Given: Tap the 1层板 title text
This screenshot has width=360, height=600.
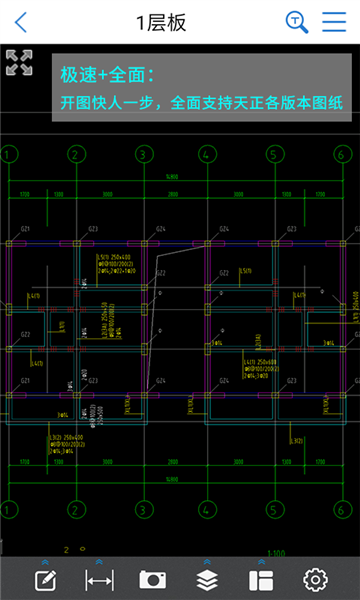Looking at the screenshot, I should point(161,23).
